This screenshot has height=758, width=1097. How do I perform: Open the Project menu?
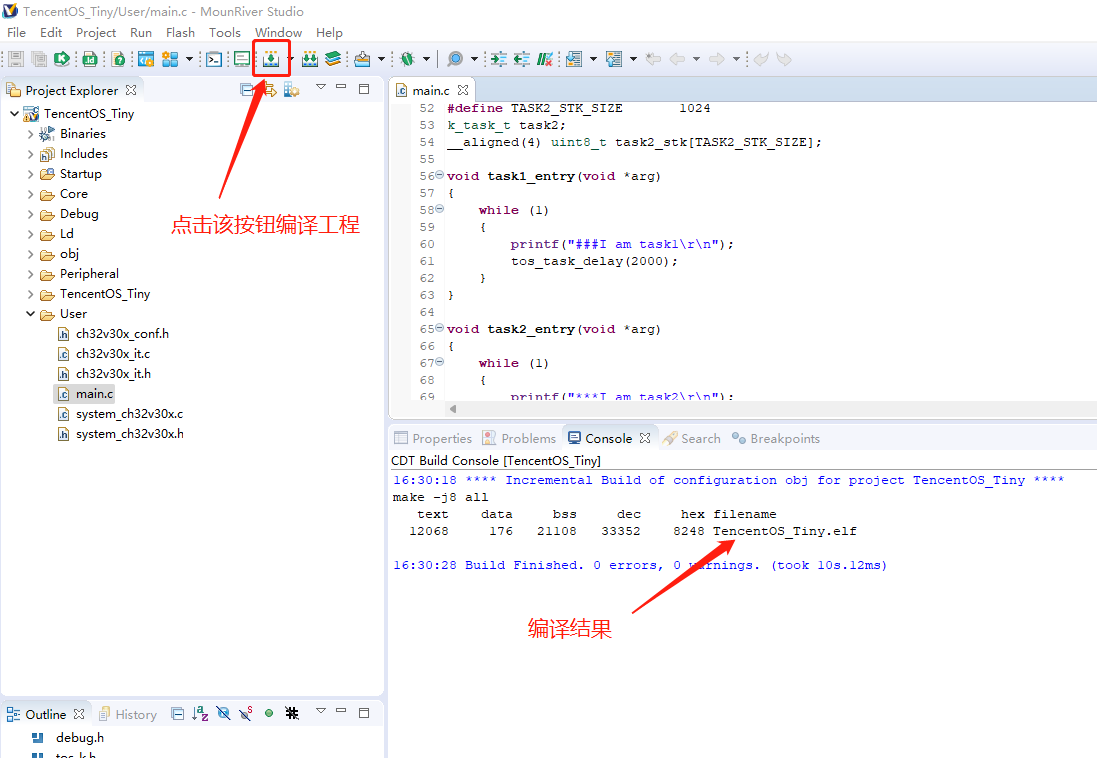click(96, 33)
